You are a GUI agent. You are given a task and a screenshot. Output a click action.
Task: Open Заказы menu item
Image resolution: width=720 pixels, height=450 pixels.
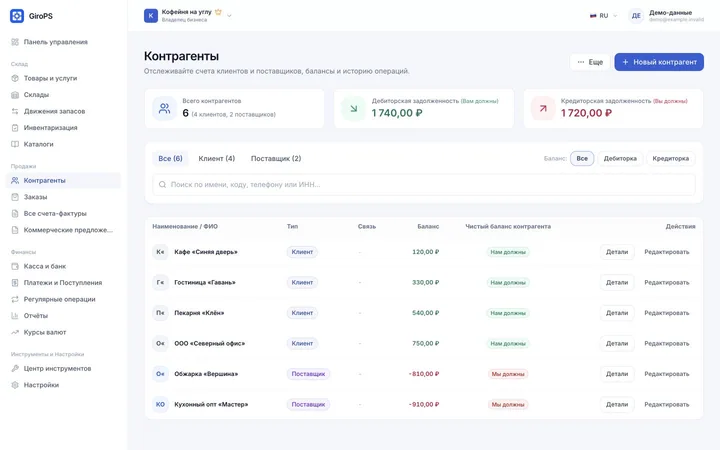[63, 197]
